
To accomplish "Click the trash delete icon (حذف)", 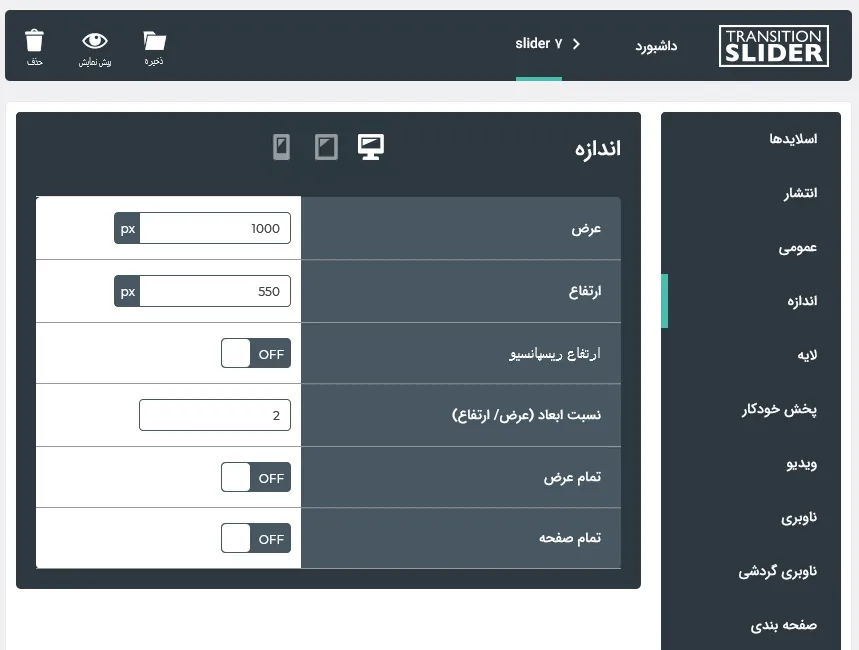I will pyautogui.click(x=34, y=41).
